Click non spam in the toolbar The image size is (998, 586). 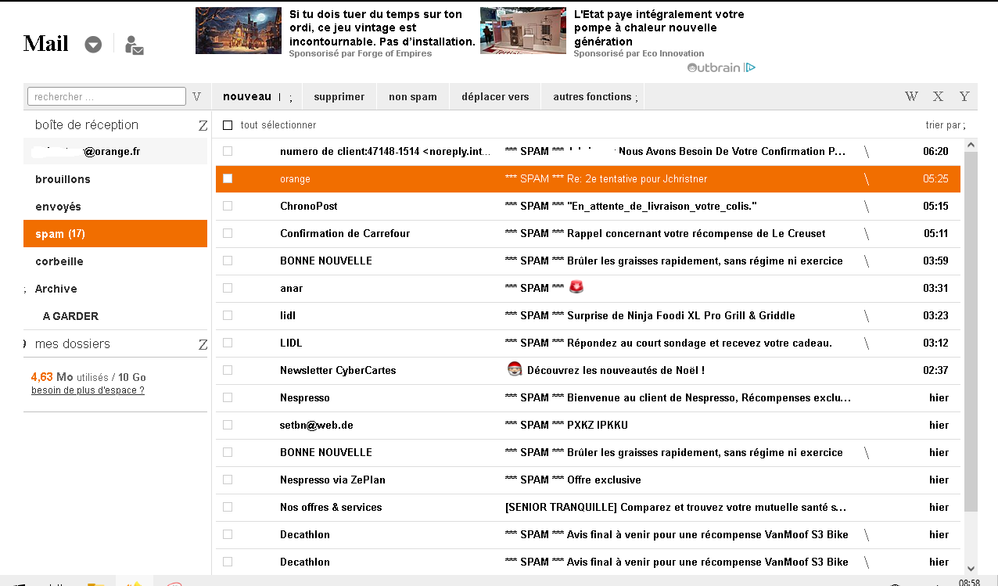click(413, 97)
